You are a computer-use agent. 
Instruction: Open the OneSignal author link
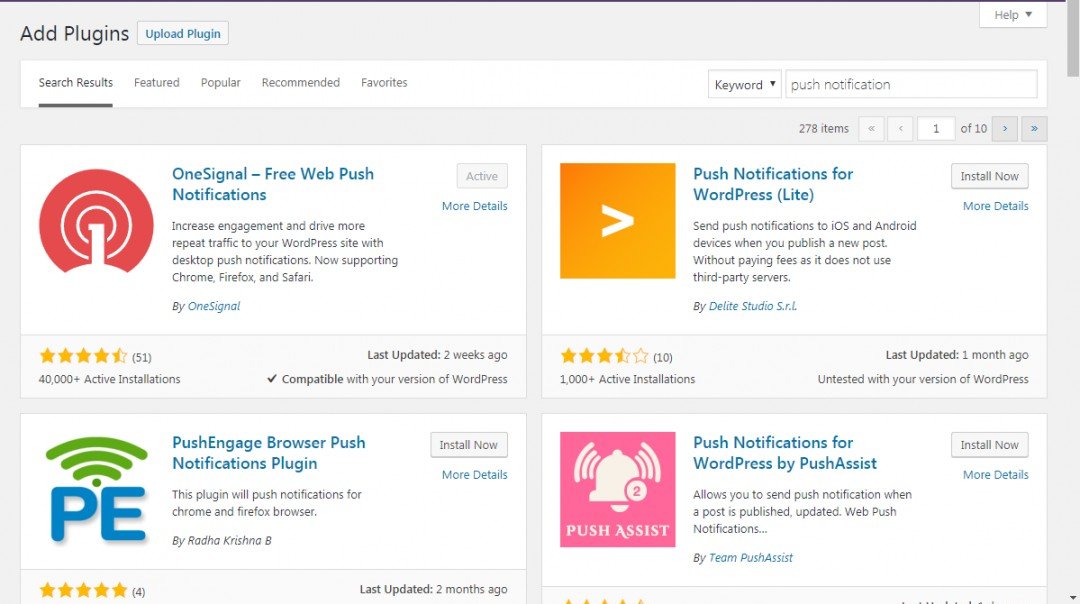point(214,306)
